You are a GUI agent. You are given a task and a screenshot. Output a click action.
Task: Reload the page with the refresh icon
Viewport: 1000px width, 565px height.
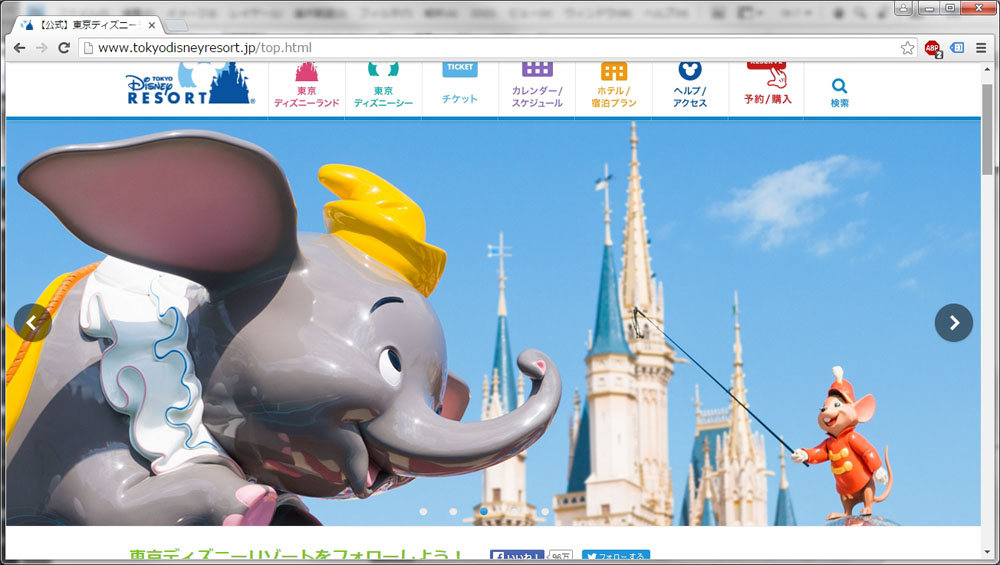click(64, 48)
